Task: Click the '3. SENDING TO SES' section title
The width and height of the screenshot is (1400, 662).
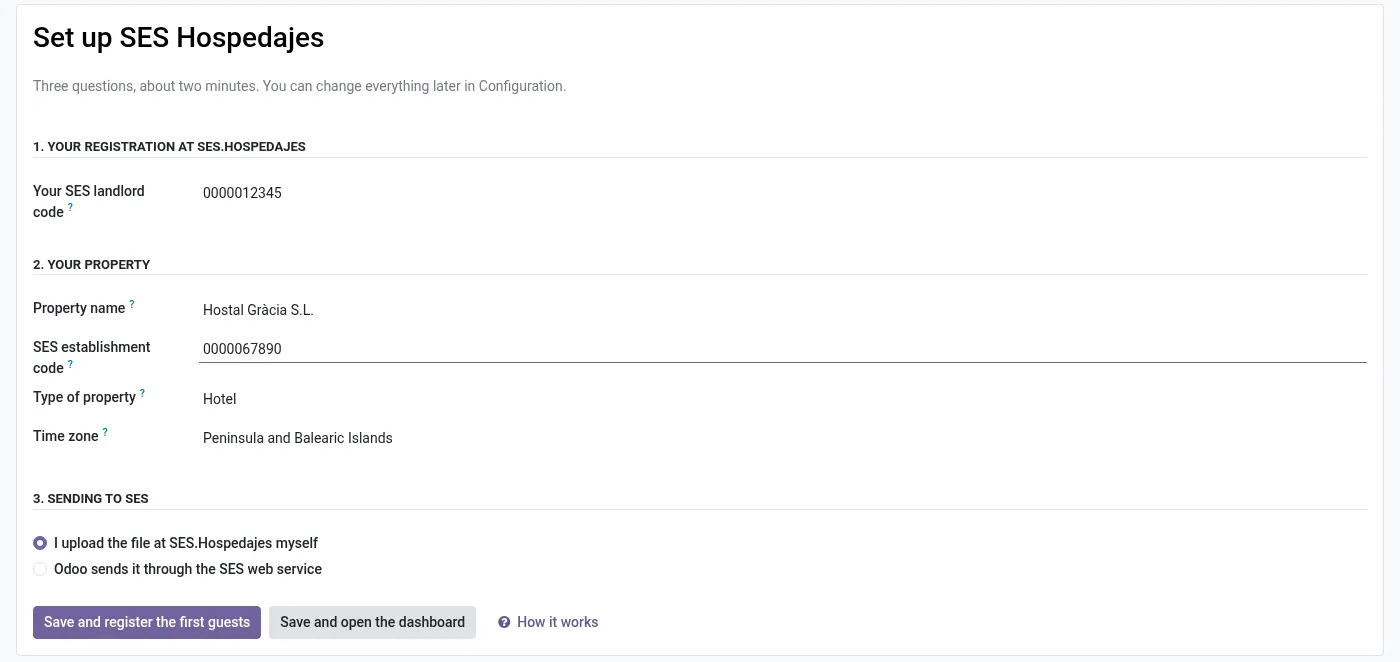Action: [x=91, y=498]
